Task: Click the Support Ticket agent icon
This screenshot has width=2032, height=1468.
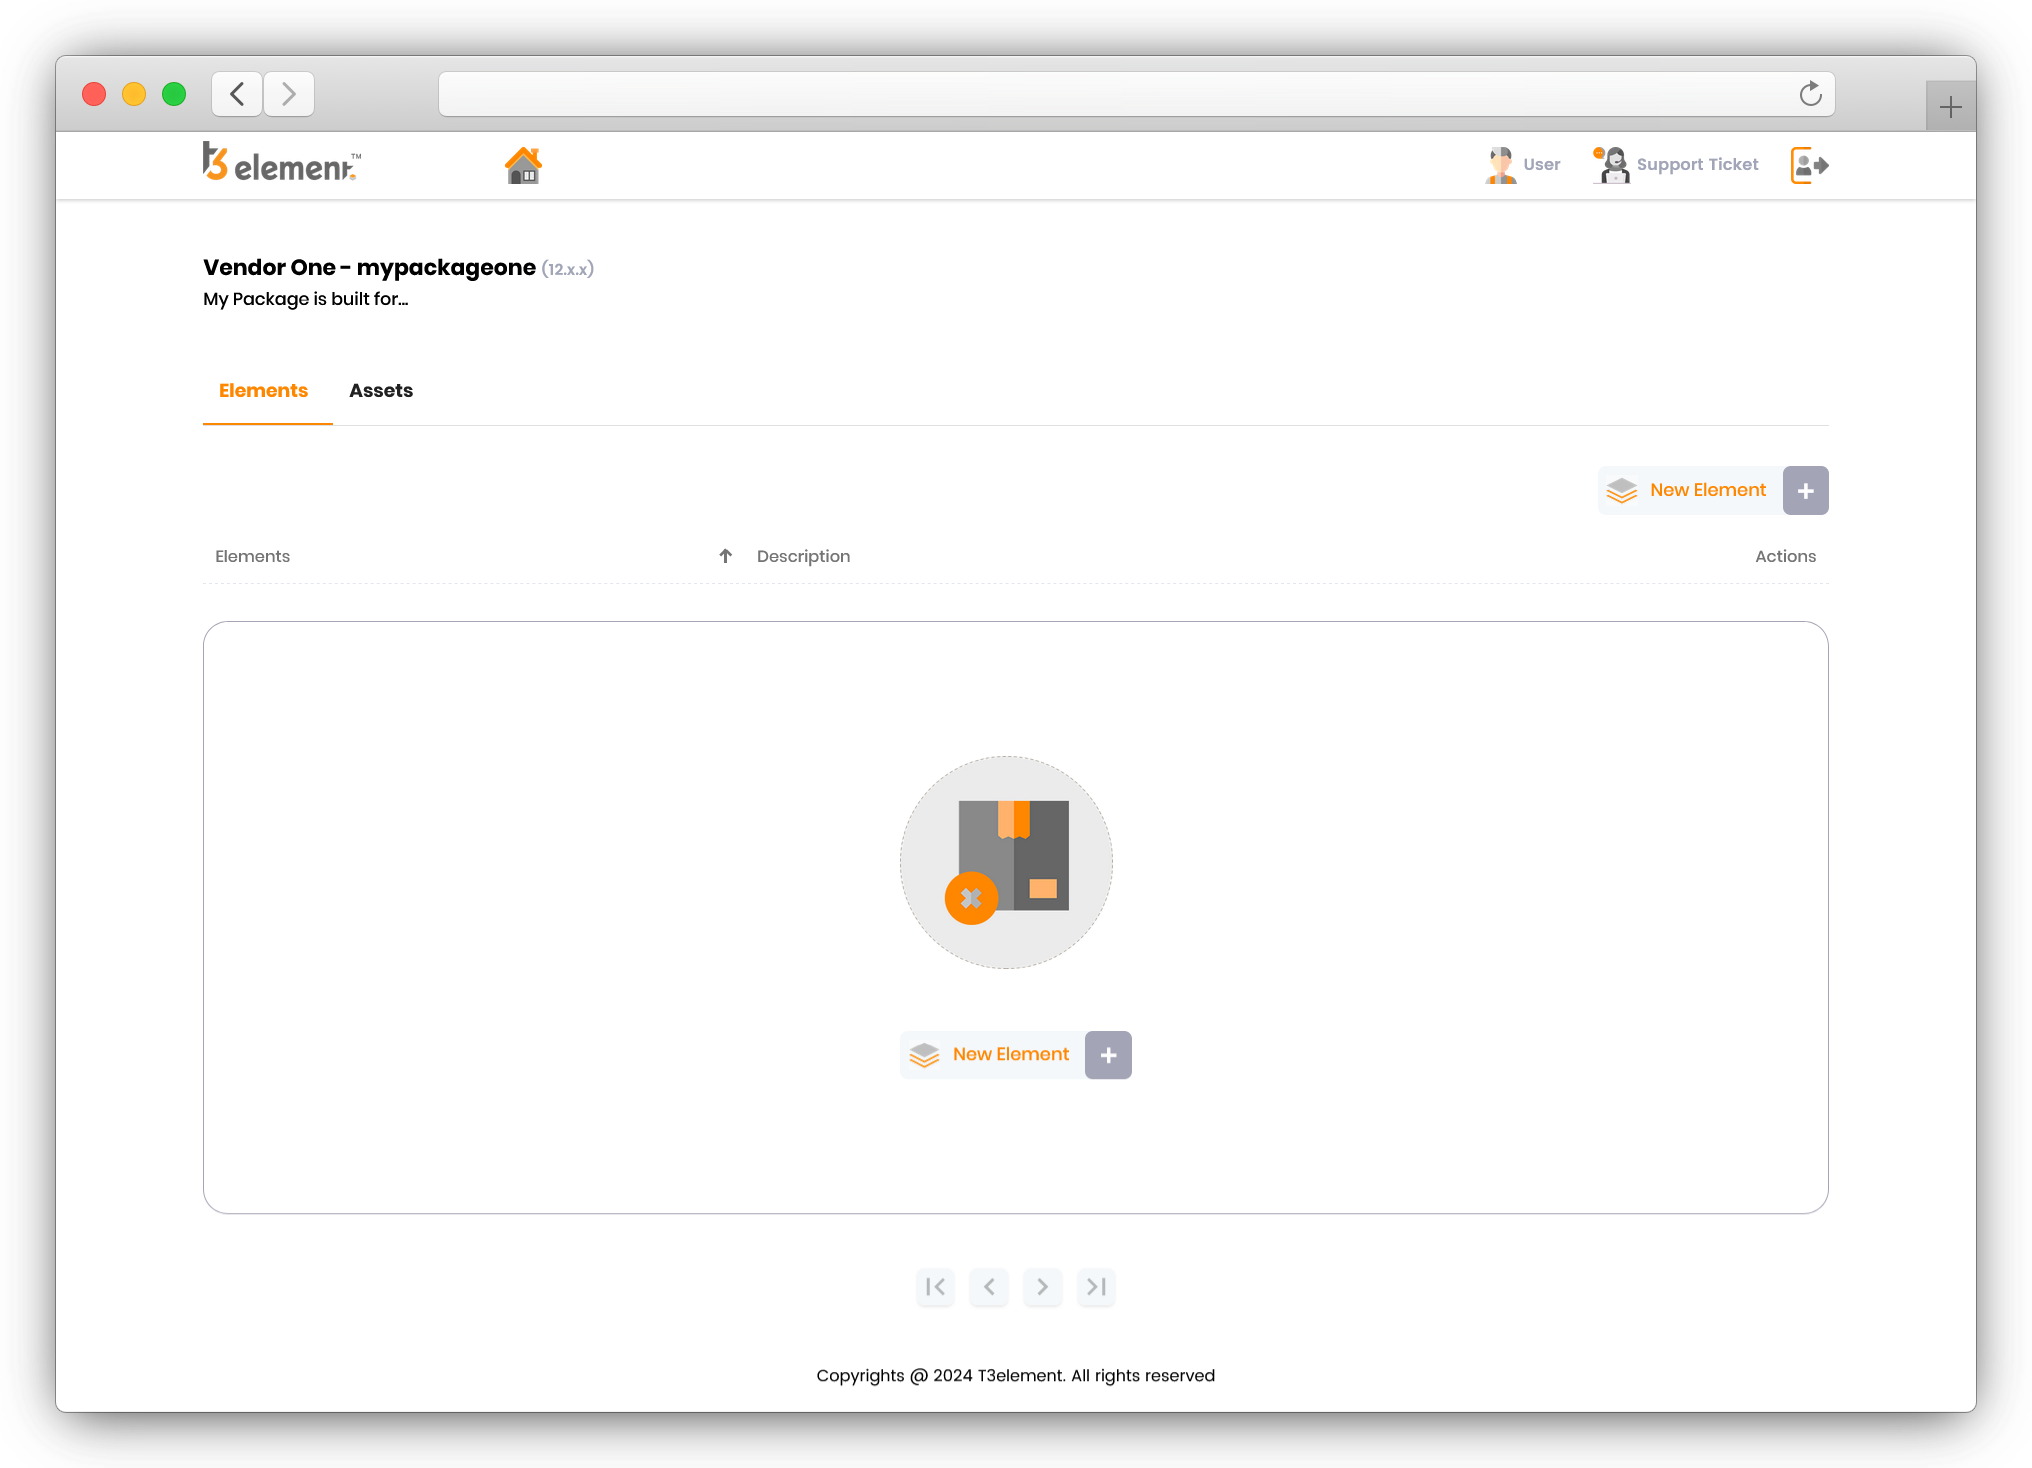Action: (x=1611, y=165)
